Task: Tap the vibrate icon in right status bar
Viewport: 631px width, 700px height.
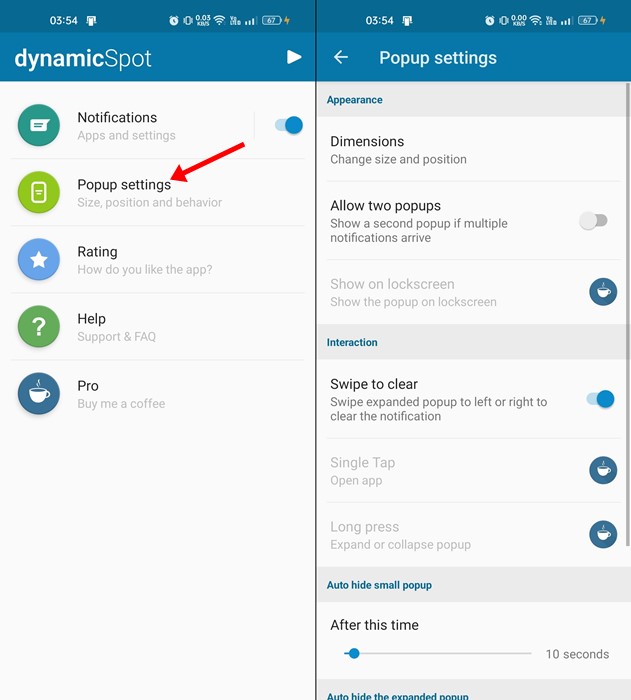Action: click(504, 21)
